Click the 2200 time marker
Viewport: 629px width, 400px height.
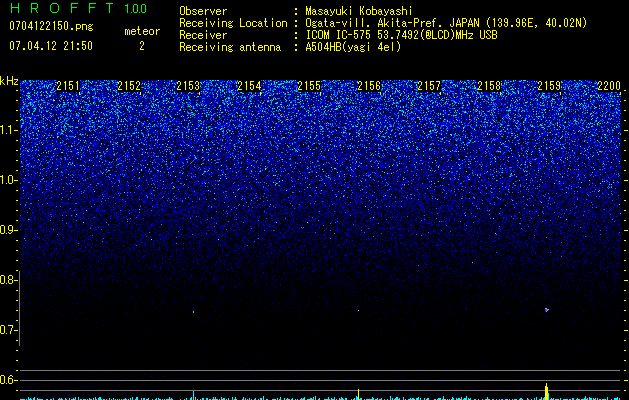[x=609, y=86]
